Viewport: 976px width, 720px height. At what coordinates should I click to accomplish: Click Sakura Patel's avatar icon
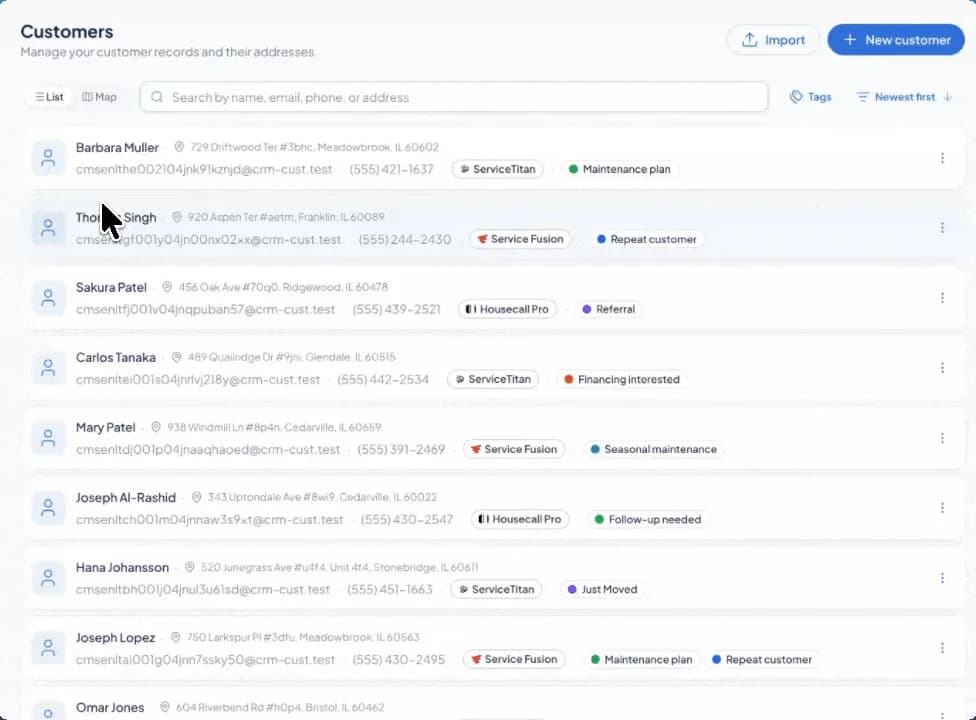(x=48, y=298)
